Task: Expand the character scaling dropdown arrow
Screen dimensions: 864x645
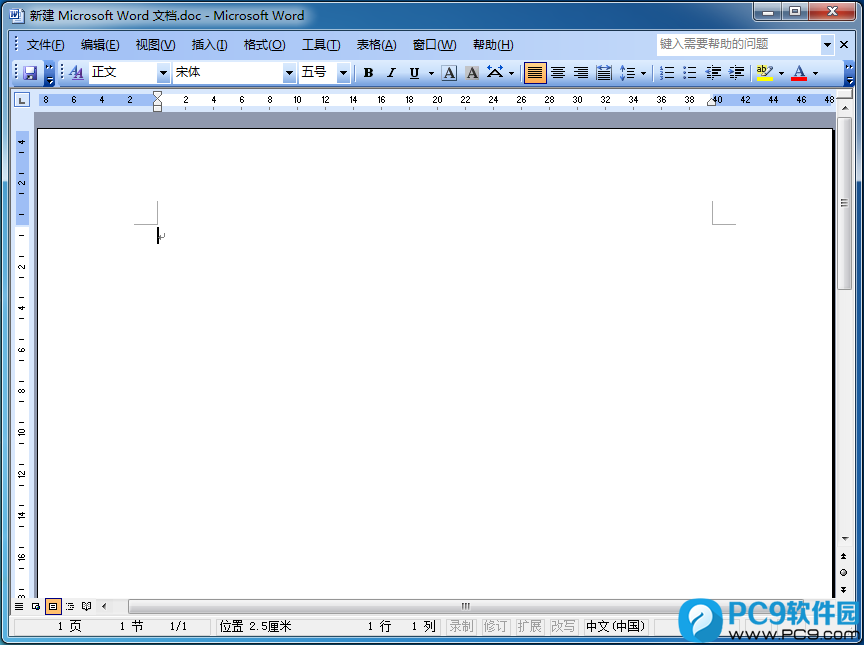Action: pos(511,73)
